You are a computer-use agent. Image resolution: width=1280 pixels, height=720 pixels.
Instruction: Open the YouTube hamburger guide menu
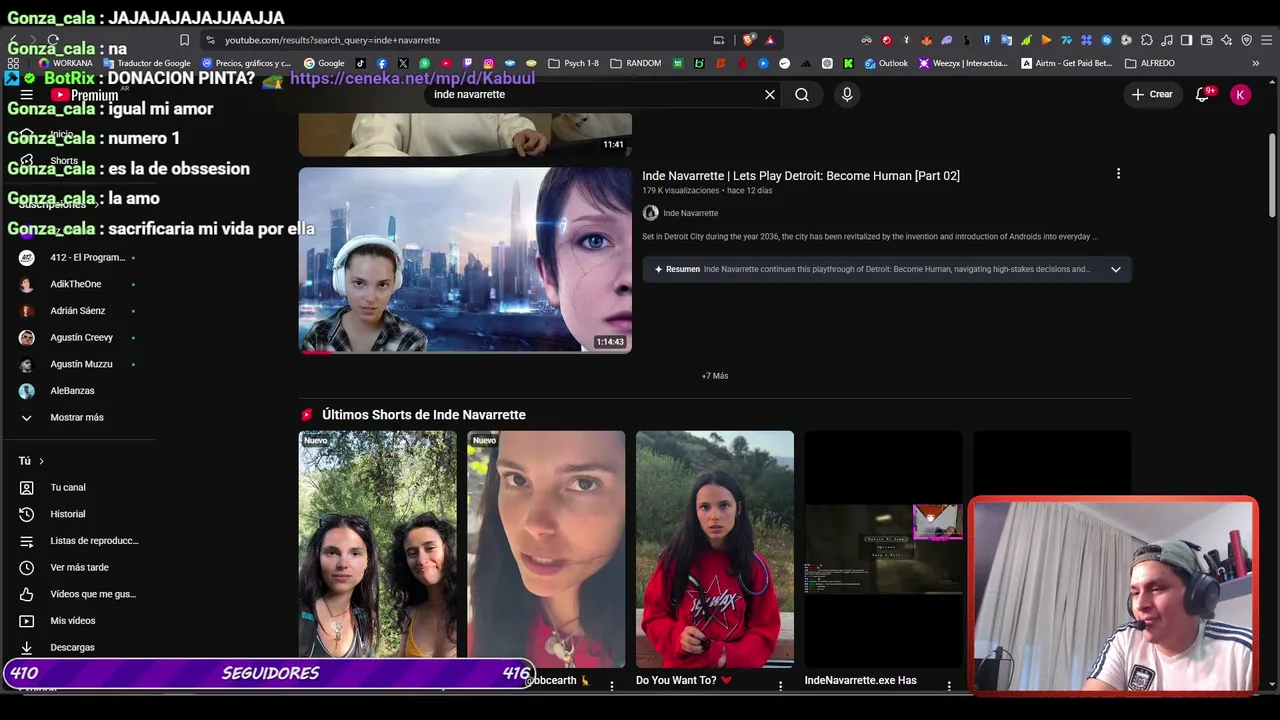pyautogui.click(x=27, y=95)
